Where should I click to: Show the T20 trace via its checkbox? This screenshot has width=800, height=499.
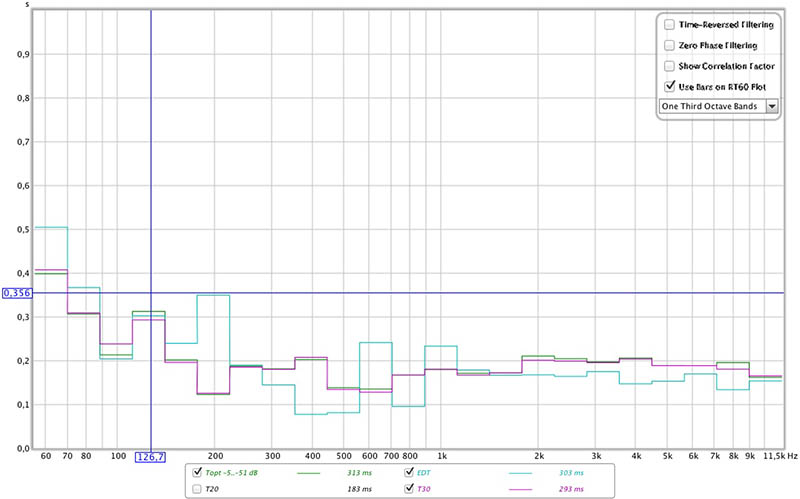pos(197,488)
